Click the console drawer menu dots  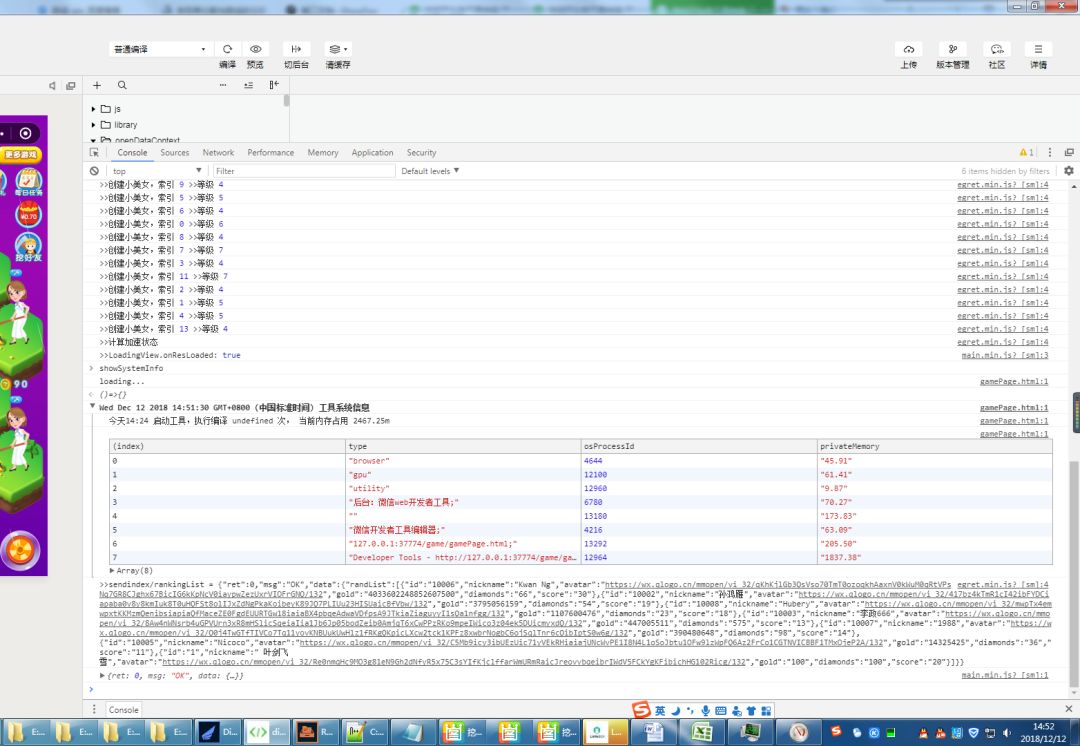coord(94,709)
